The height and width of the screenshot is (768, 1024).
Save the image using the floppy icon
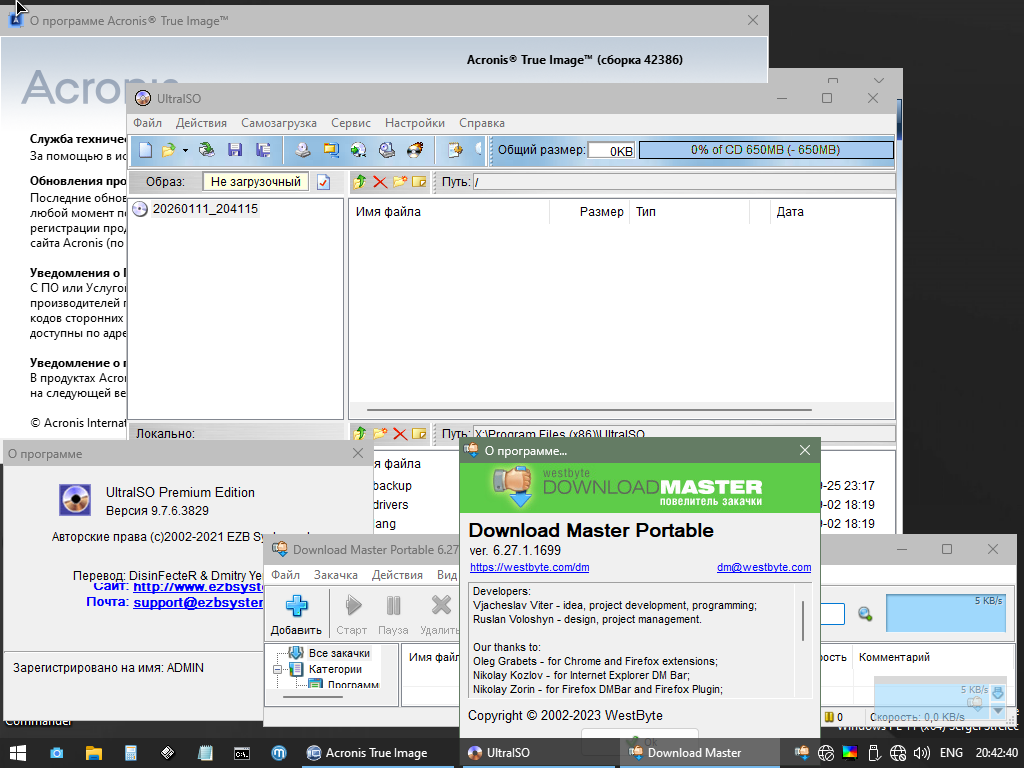tap(235, 150)
